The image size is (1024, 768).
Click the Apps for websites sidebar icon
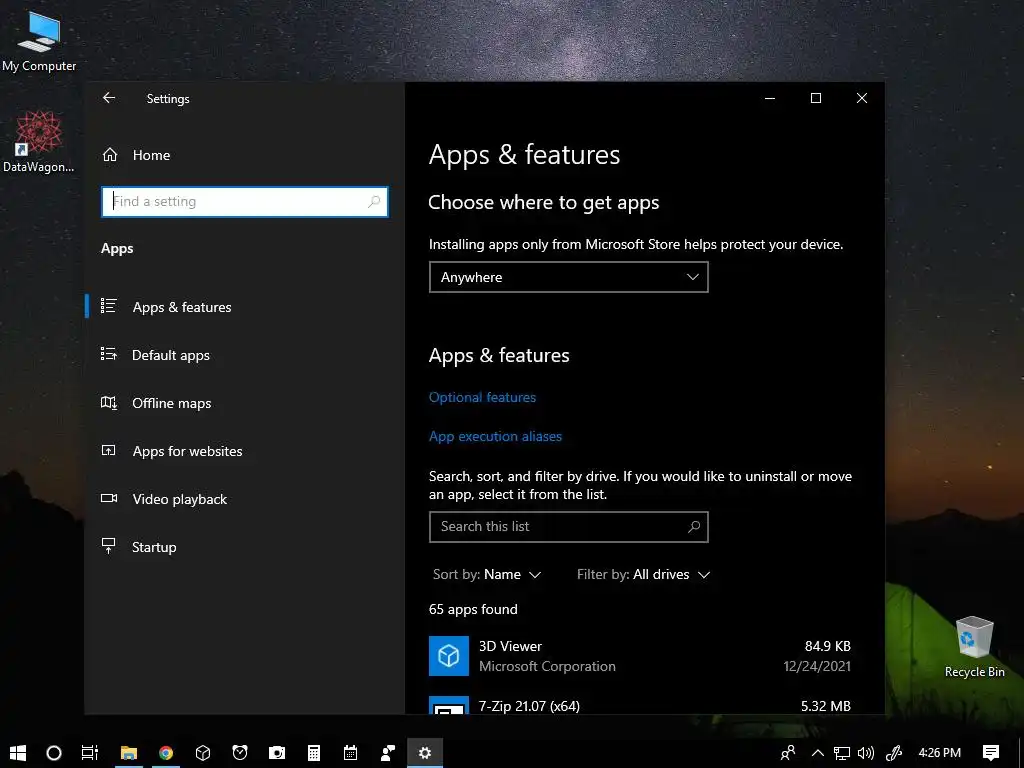point(108,450)
